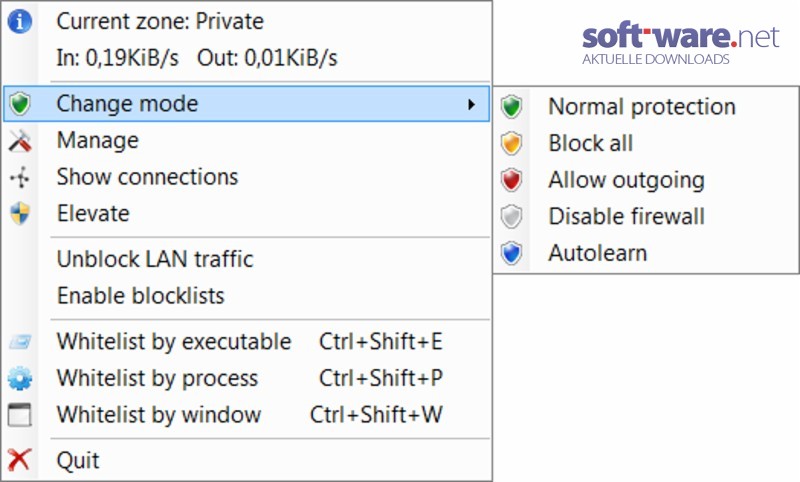Expand the Change mode submenu arrow
800x482 pixels.
(x=471, y=105)
